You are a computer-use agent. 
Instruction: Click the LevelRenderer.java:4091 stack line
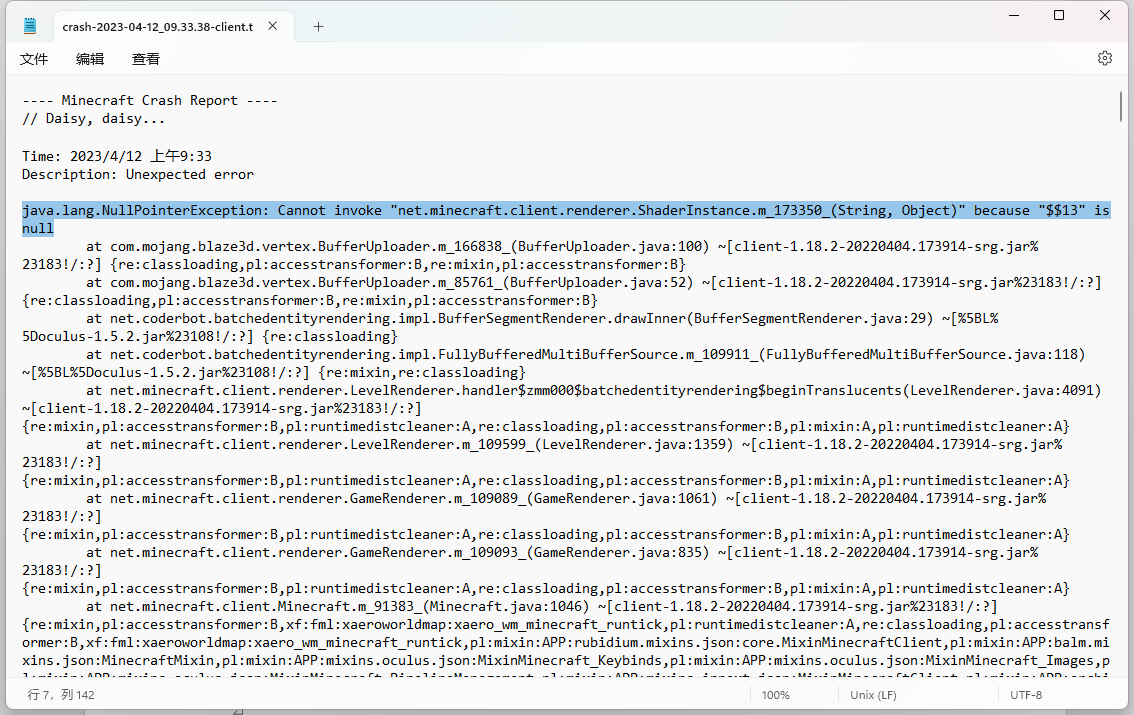tap(594, 390)
